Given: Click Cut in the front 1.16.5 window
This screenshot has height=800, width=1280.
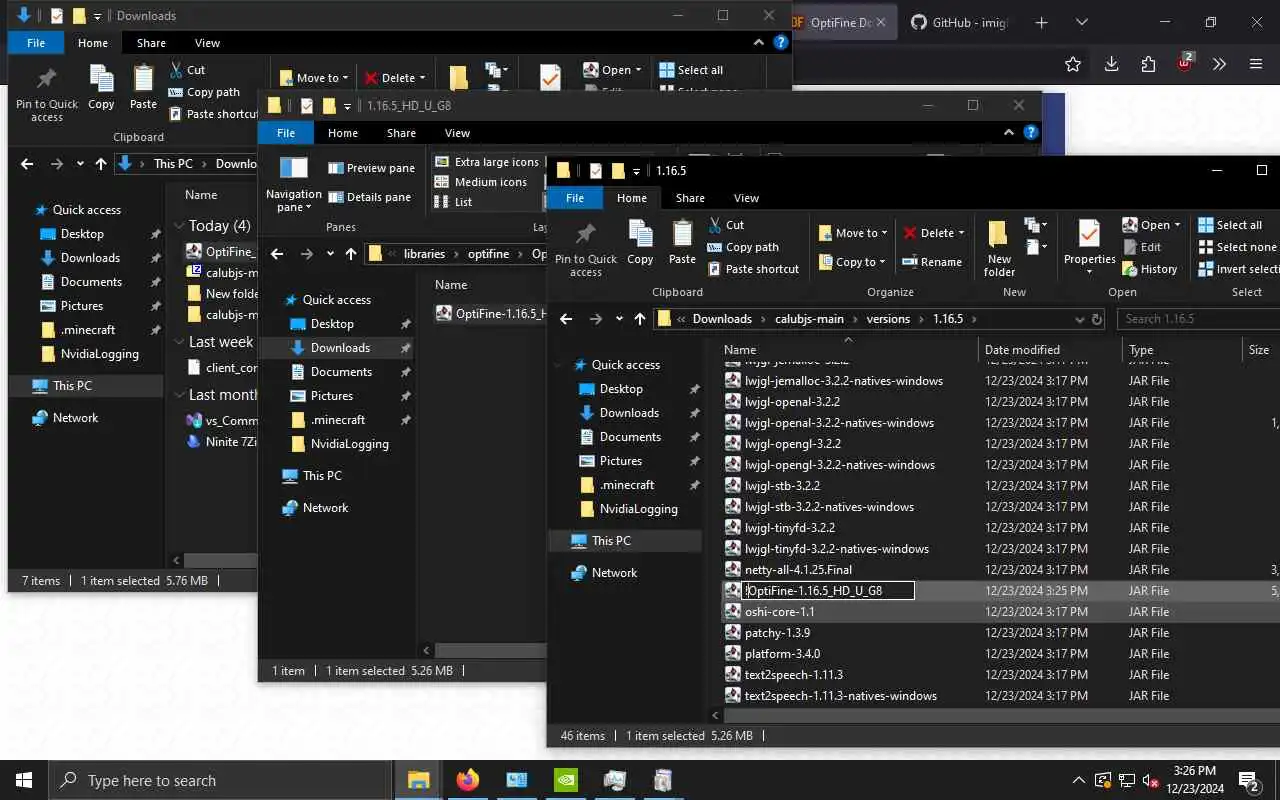Looking at the screenshot, I should 726,225.
